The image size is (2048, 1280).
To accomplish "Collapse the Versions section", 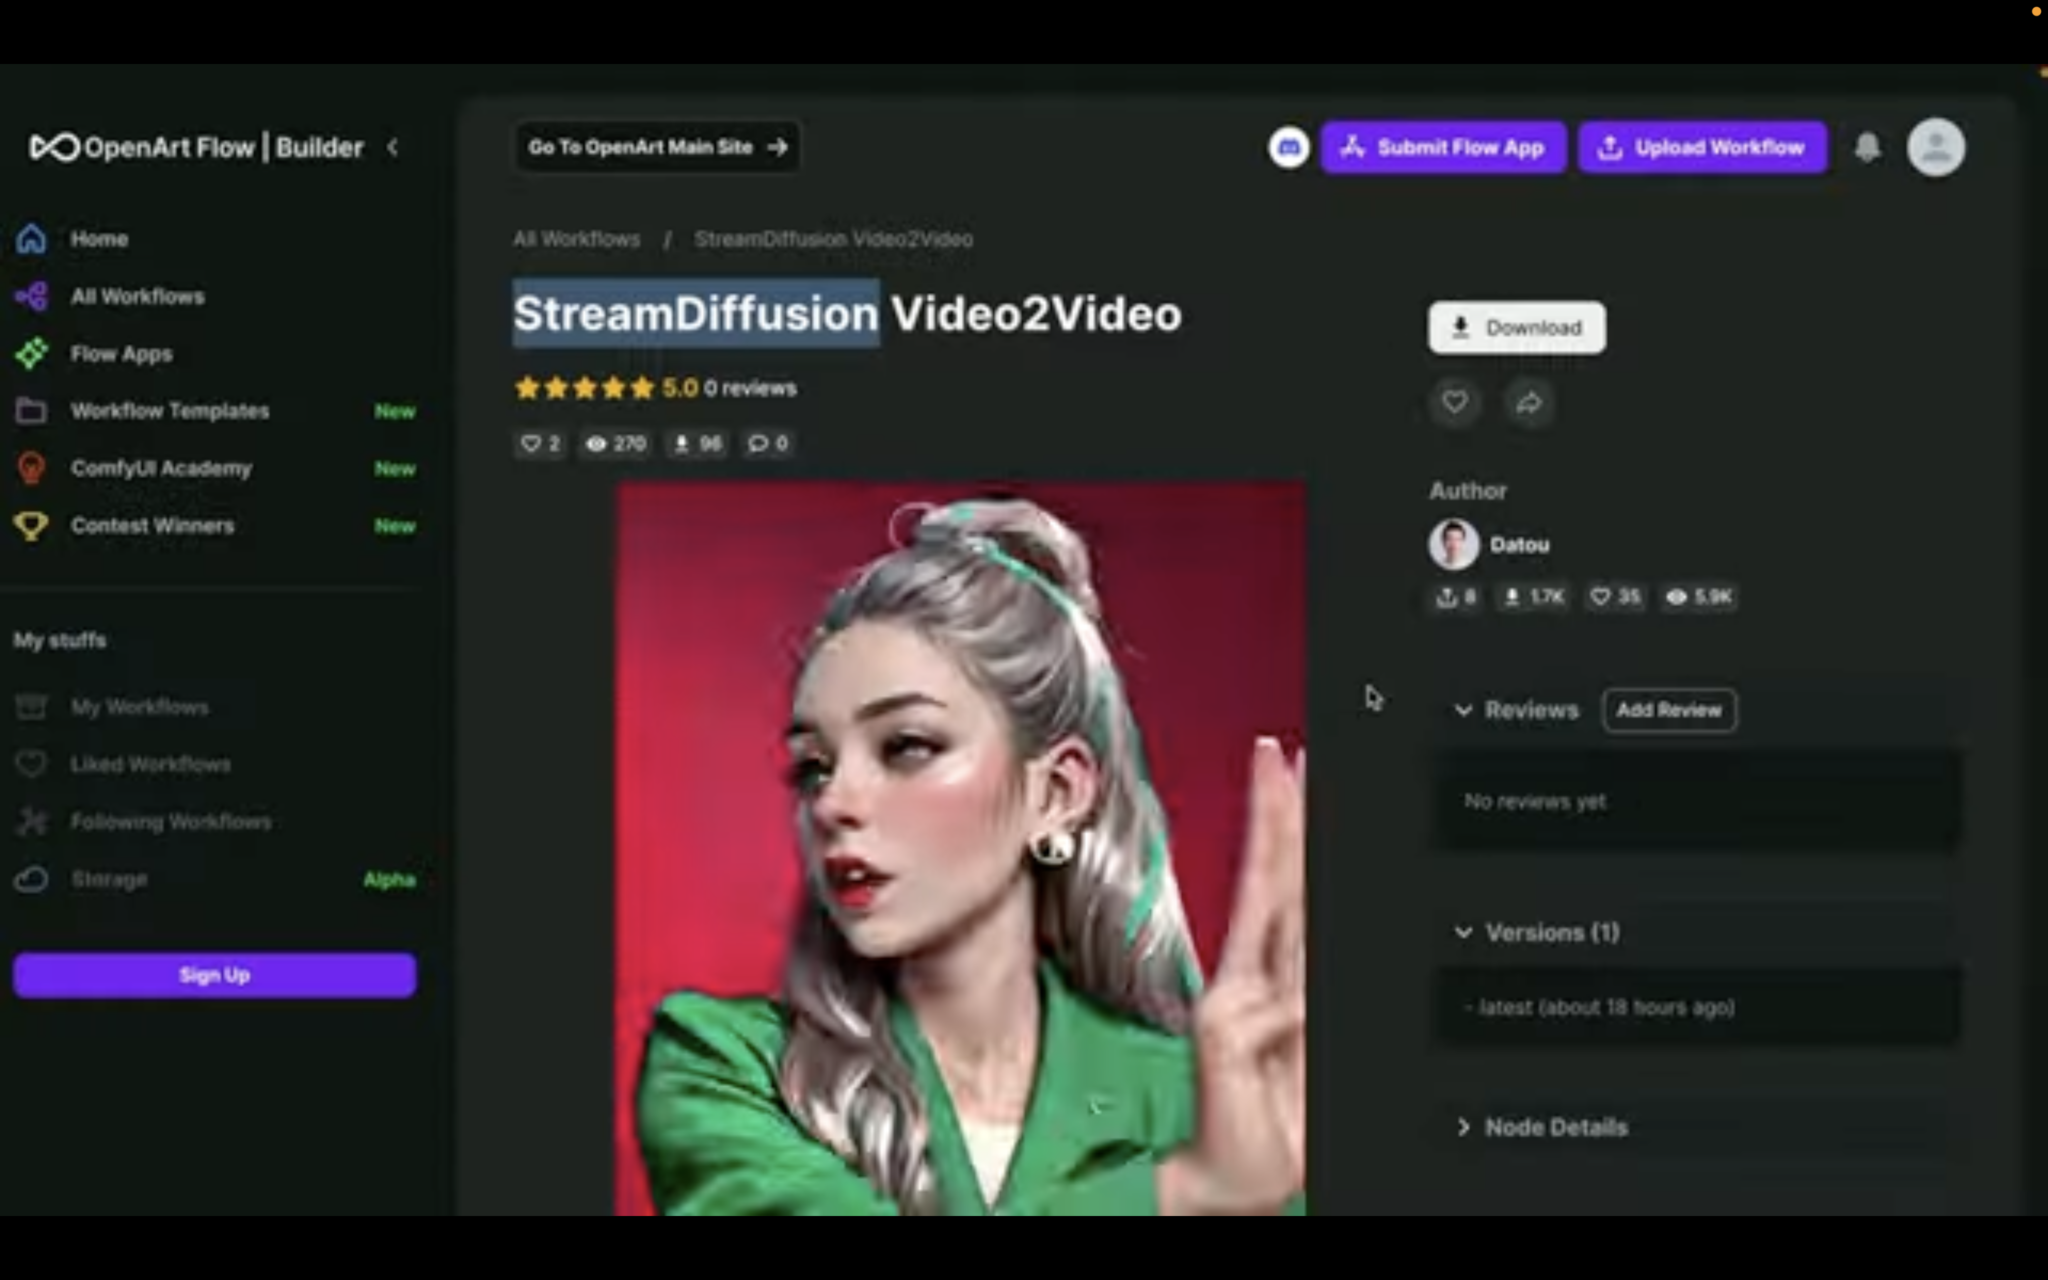I will pyautogui.click(x=1464, y=931).
